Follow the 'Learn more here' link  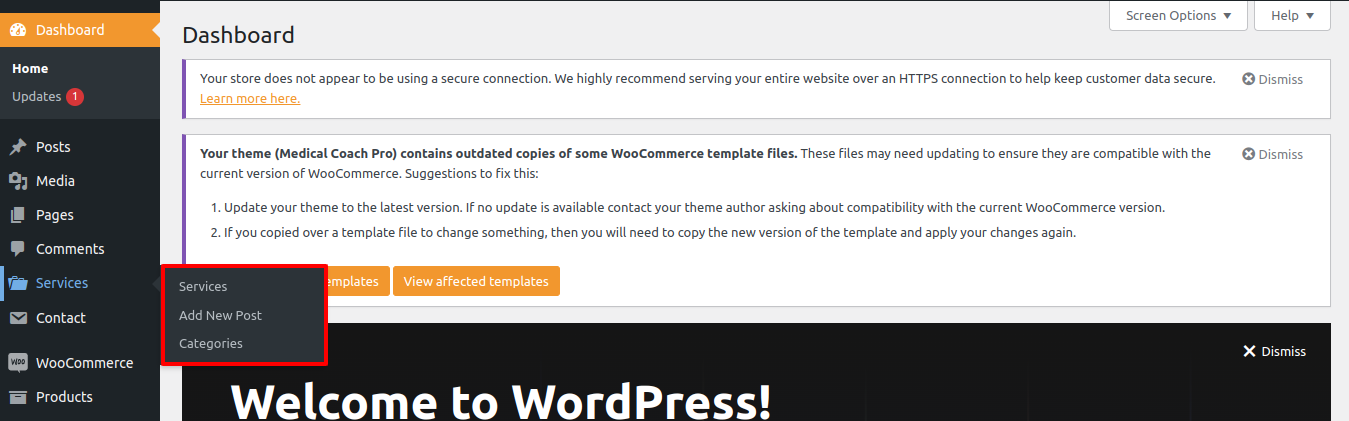250,99
